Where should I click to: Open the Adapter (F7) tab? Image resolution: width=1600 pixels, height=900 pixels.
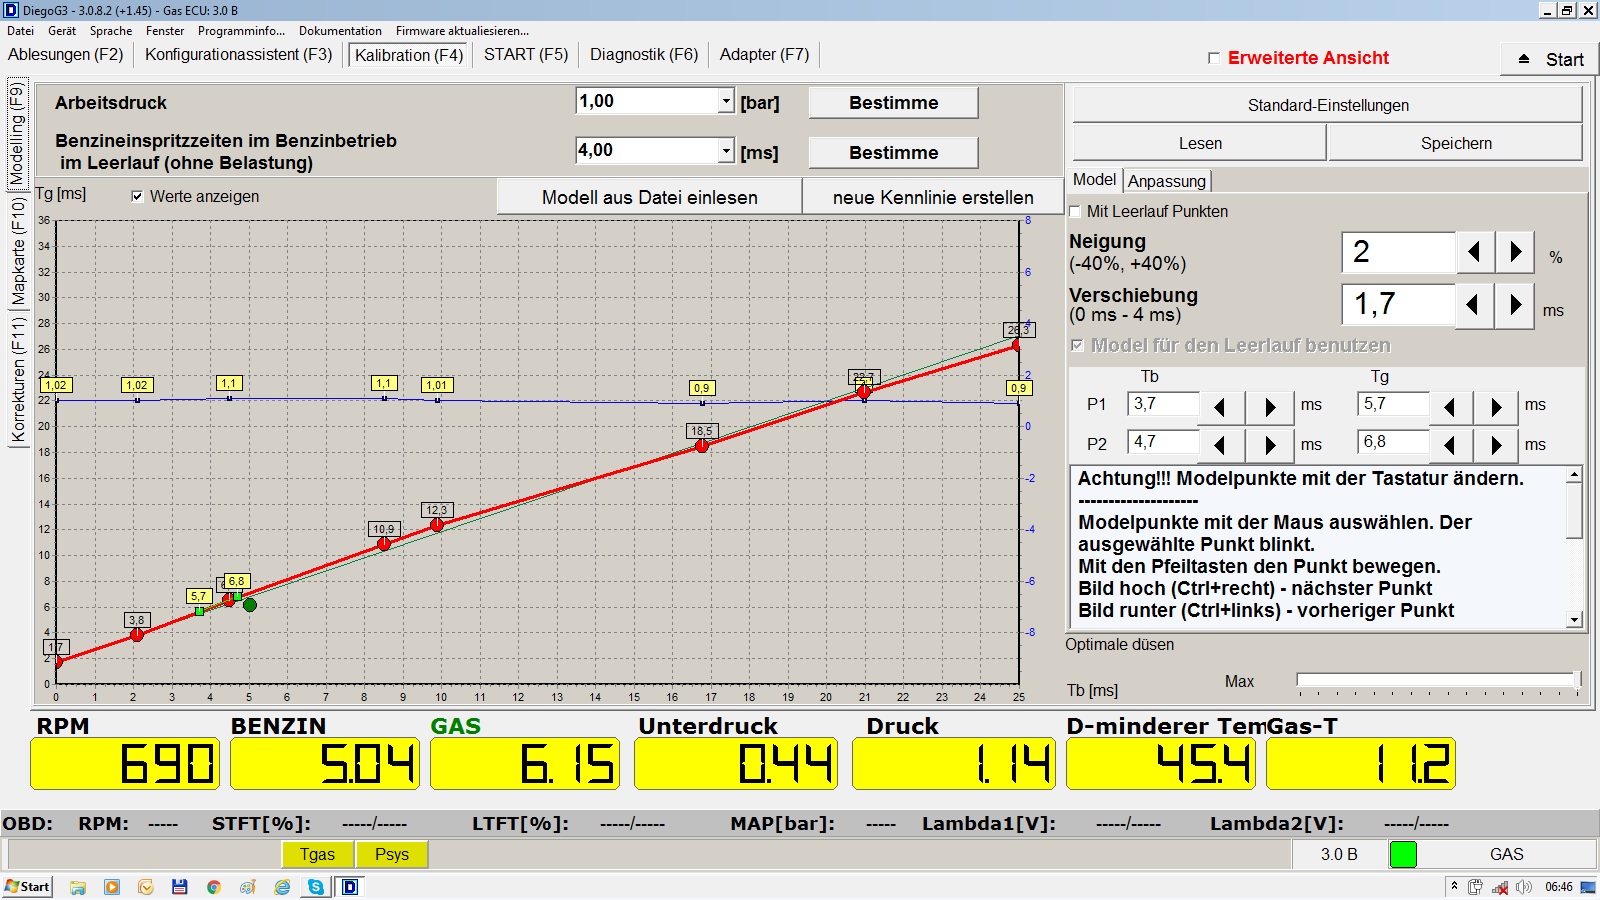[x=764, y=54]
